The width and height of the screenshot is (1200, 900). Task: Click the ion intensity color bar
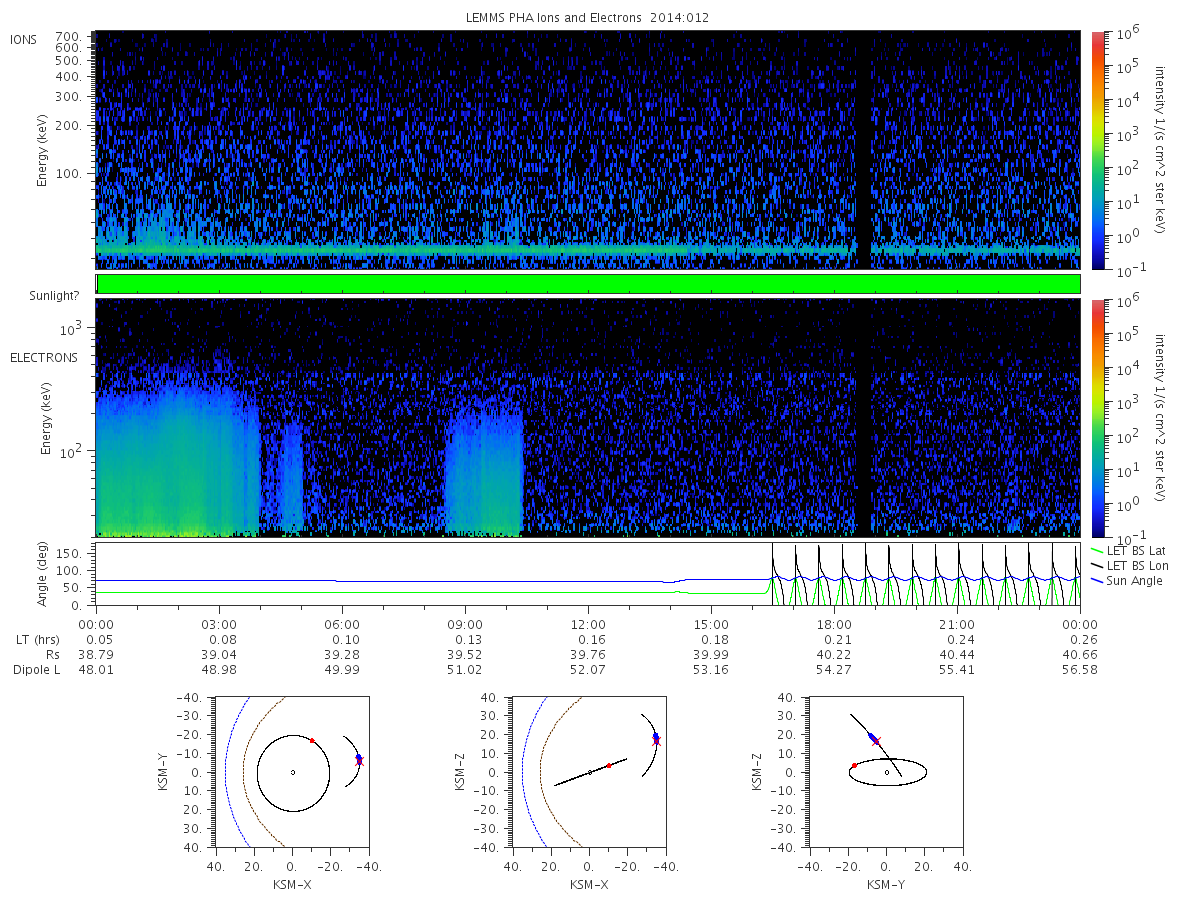[1097, 150]
